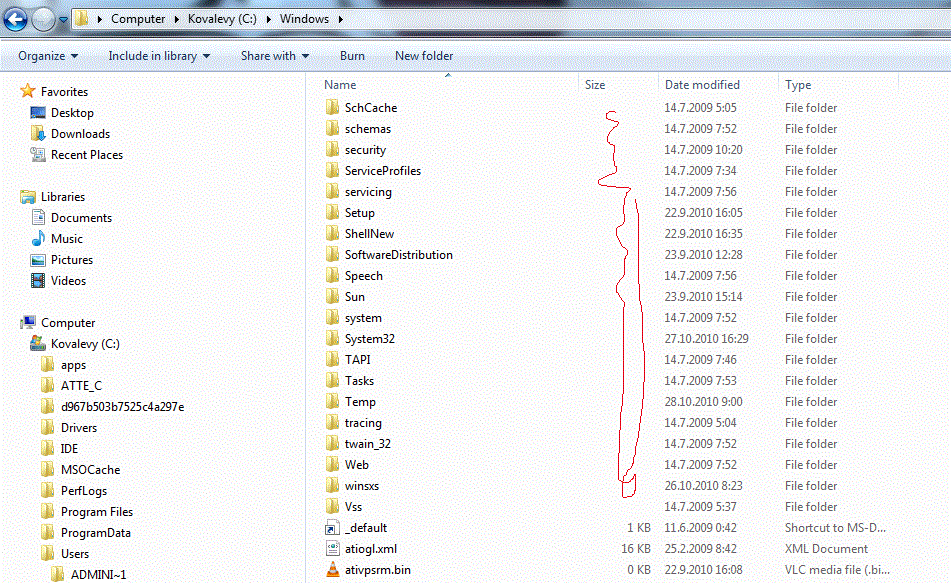Sort by the Size column header
Viewport: 951px width, 583px height.
coord(595,85)
